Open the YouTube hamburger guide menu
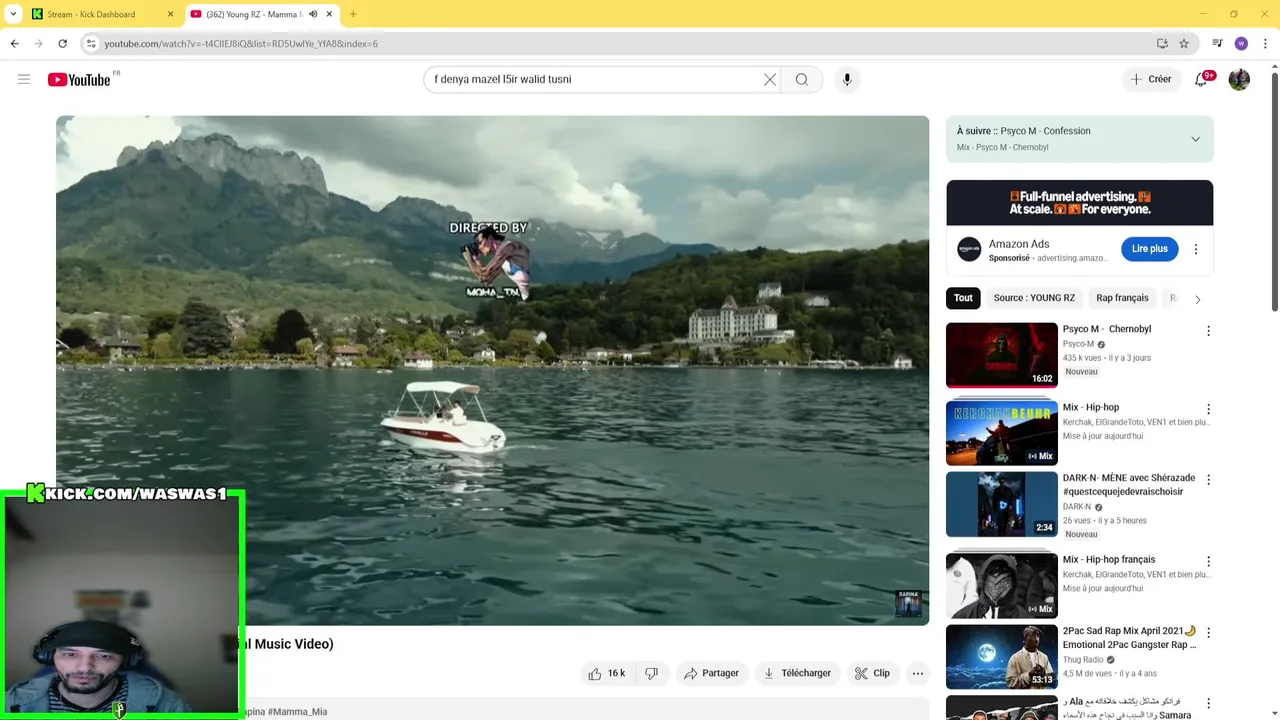Screen dimensions: 1280x720 (x=24, y=79)
